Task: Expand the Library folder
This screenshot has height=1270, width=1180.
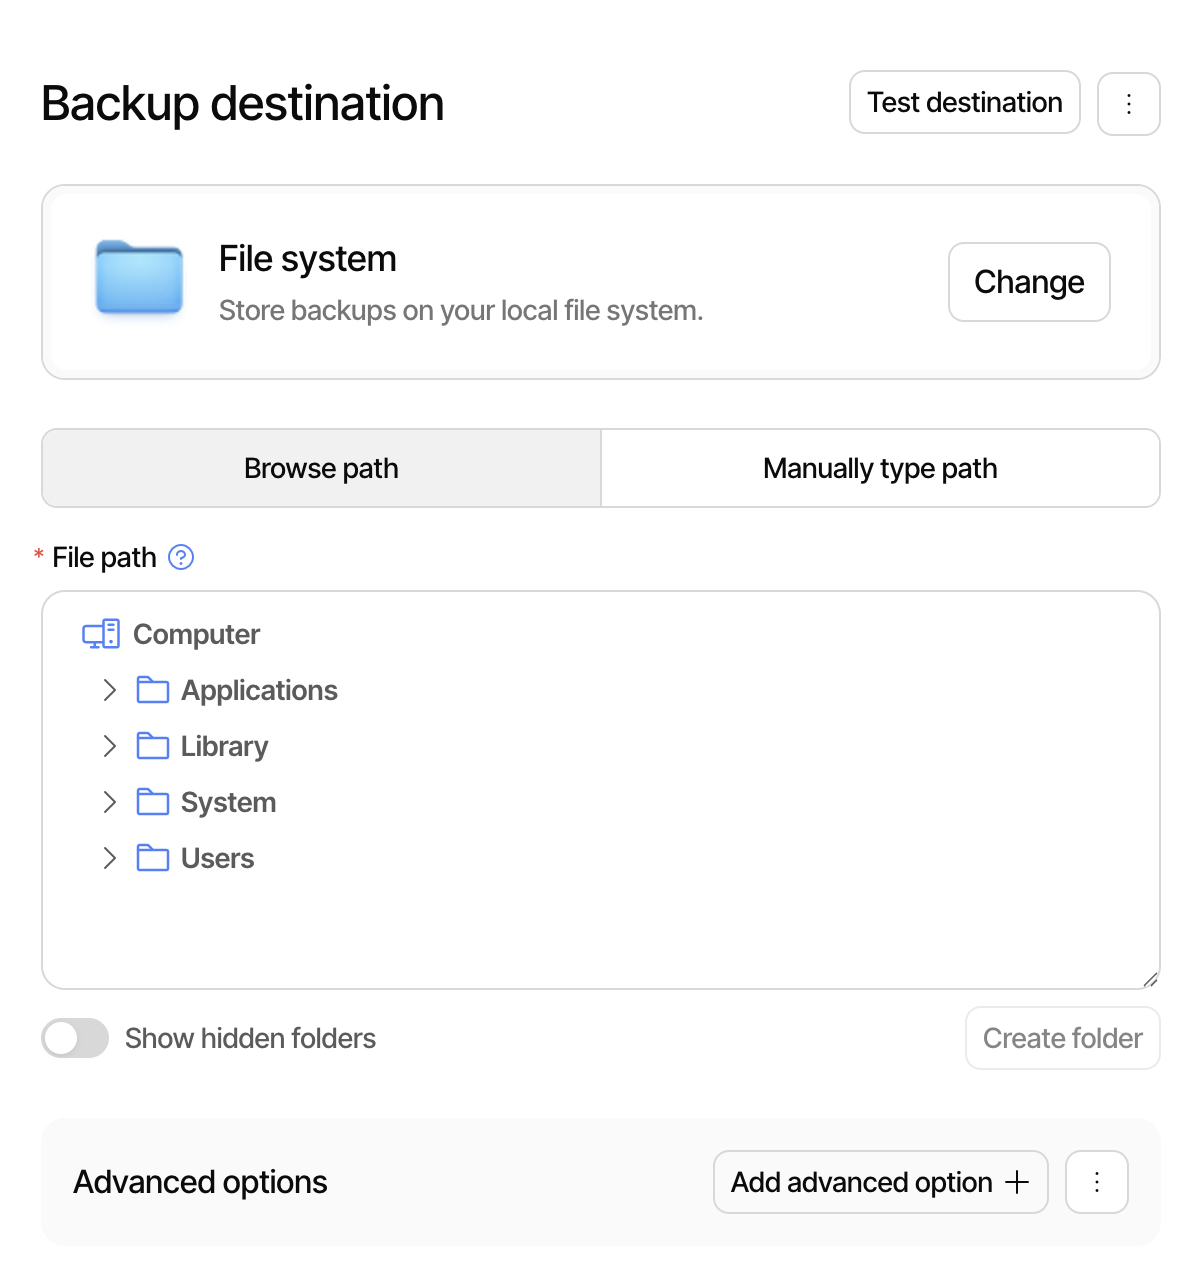Action: pyautogui.click(x=108, y=746)
